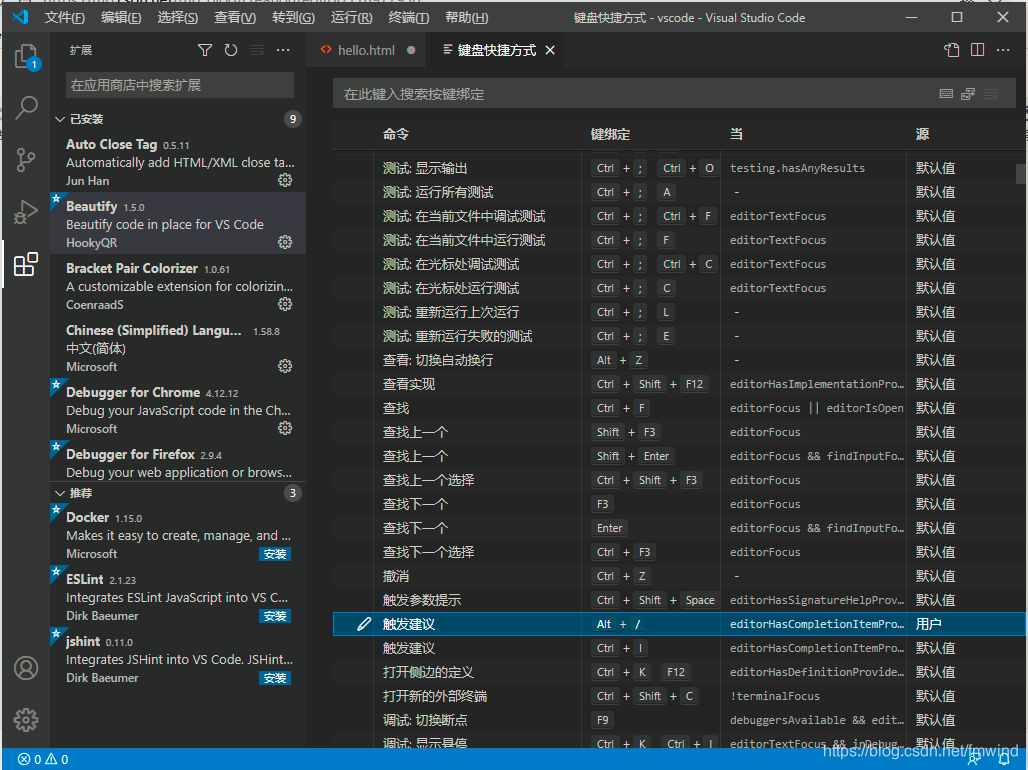Filter extensions with the funnel icon
Image resolution: width=1028 pixels, height=770 pixels.
click(205, 50)
